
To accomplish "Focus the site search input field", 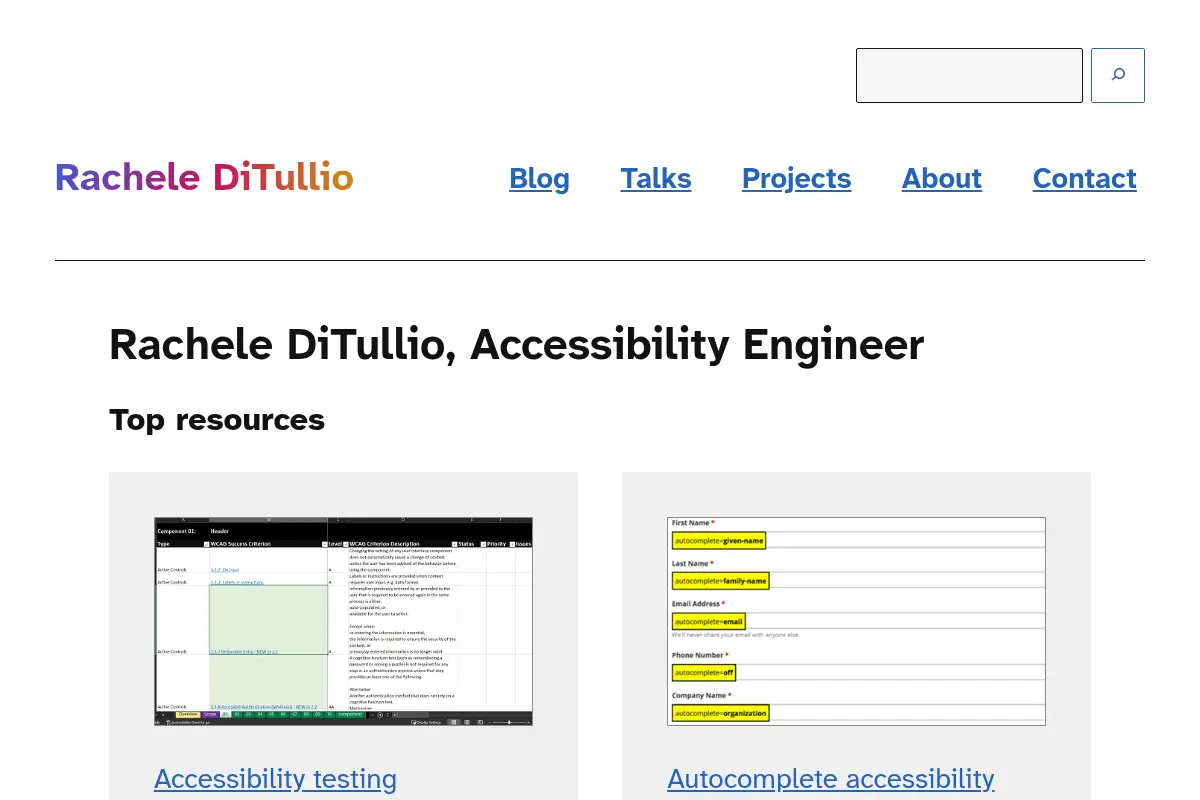I will tap(969, 75).
